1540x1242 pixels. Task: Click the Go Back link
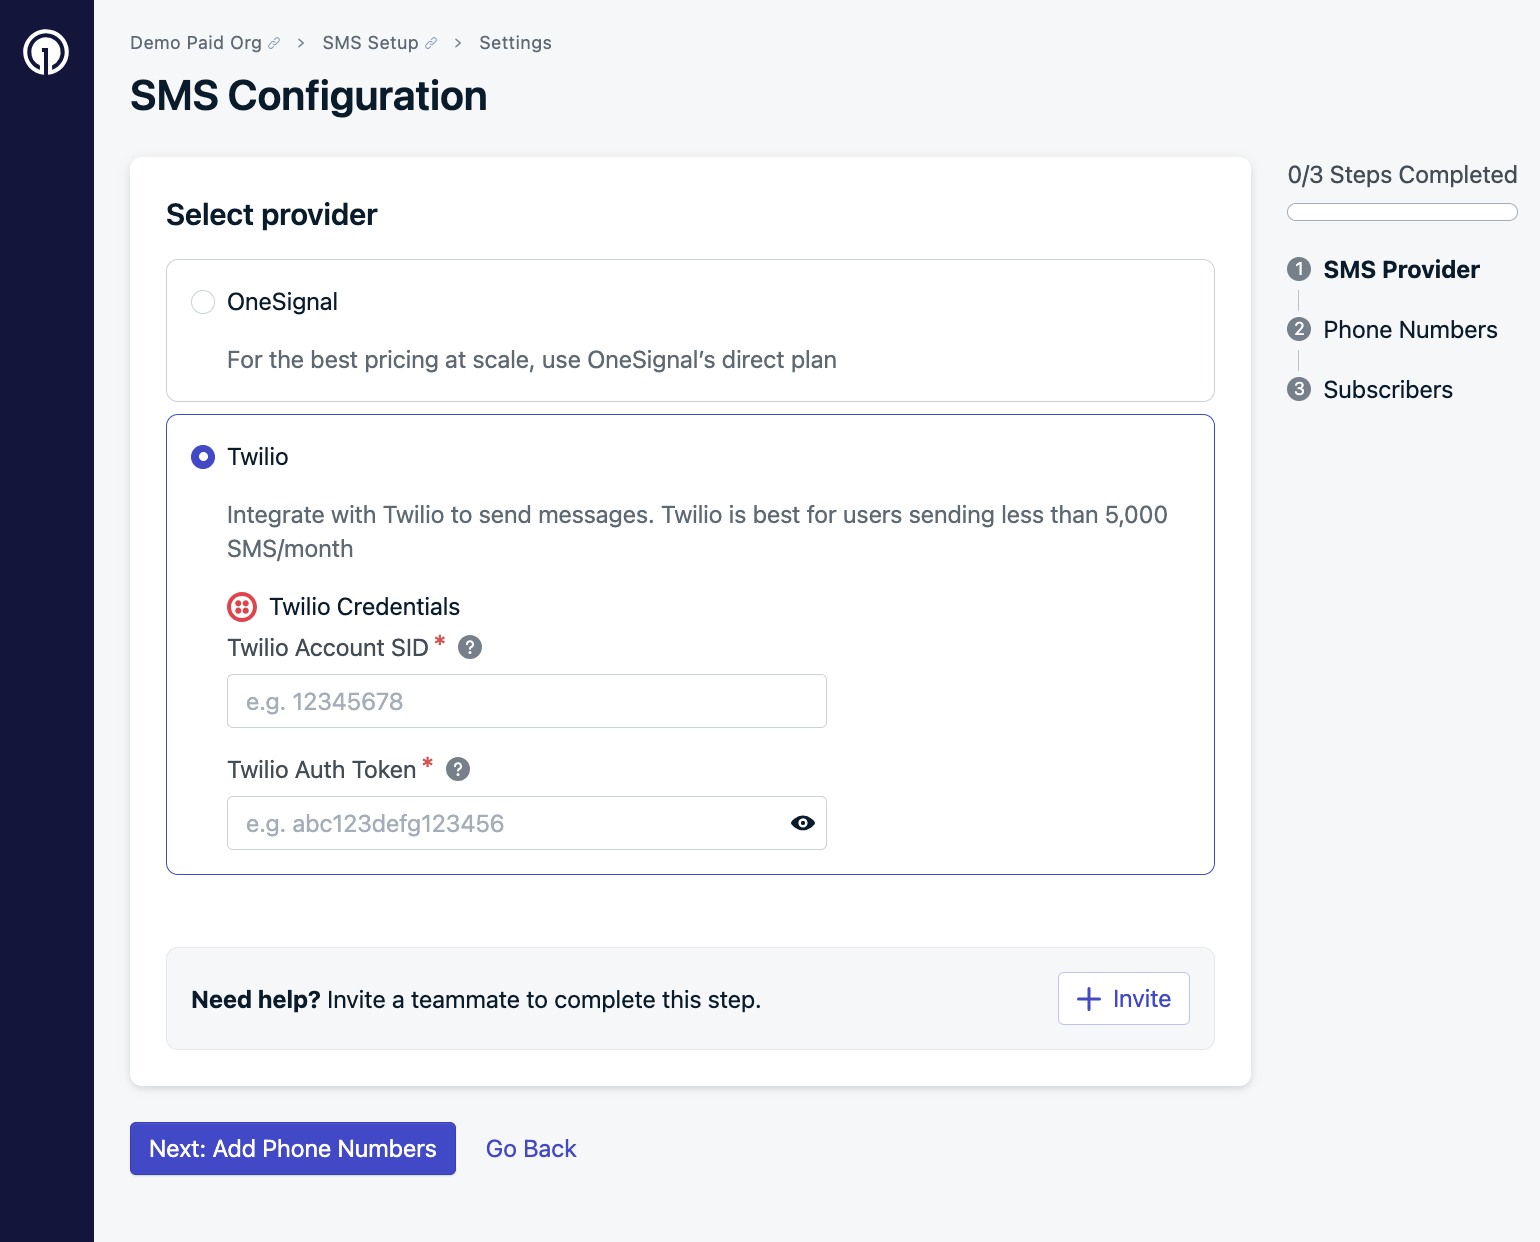click(x=531, y=1149)
